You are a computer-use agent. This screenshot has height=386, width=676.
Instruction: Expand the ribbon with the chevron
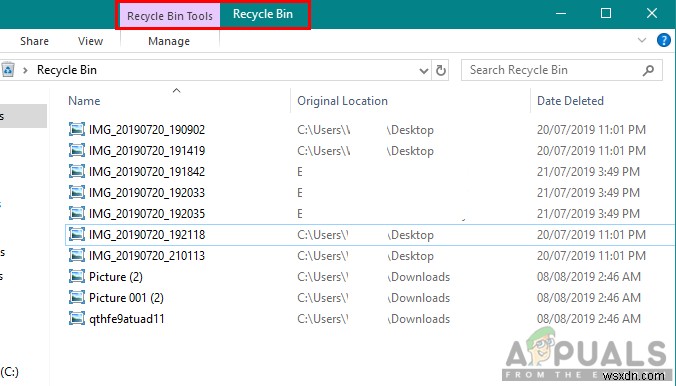click(642, 41)
